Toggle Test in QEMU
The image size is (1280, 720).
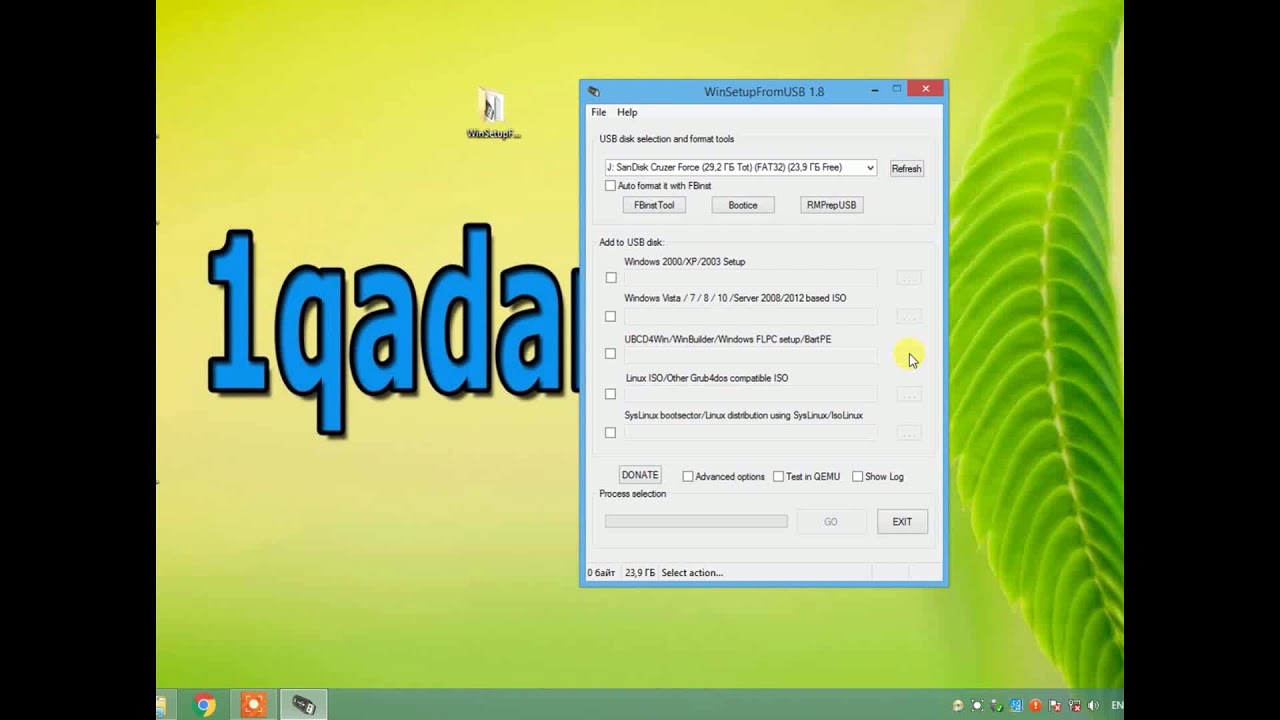point(778,477)
